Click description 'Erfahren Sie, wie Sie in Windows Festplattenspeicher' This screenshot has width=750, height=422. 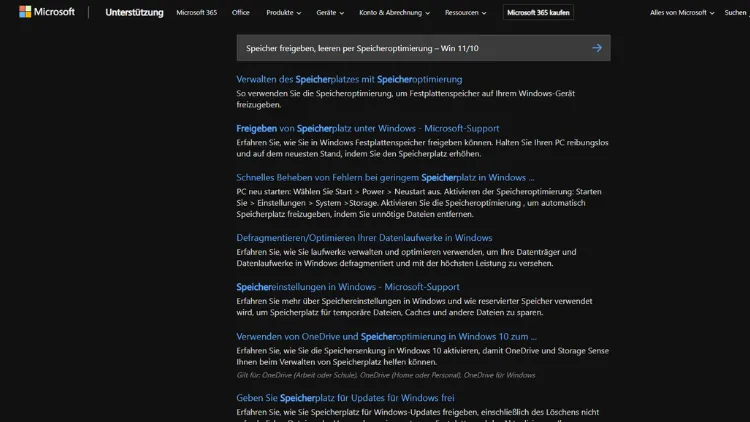(422, 148)
